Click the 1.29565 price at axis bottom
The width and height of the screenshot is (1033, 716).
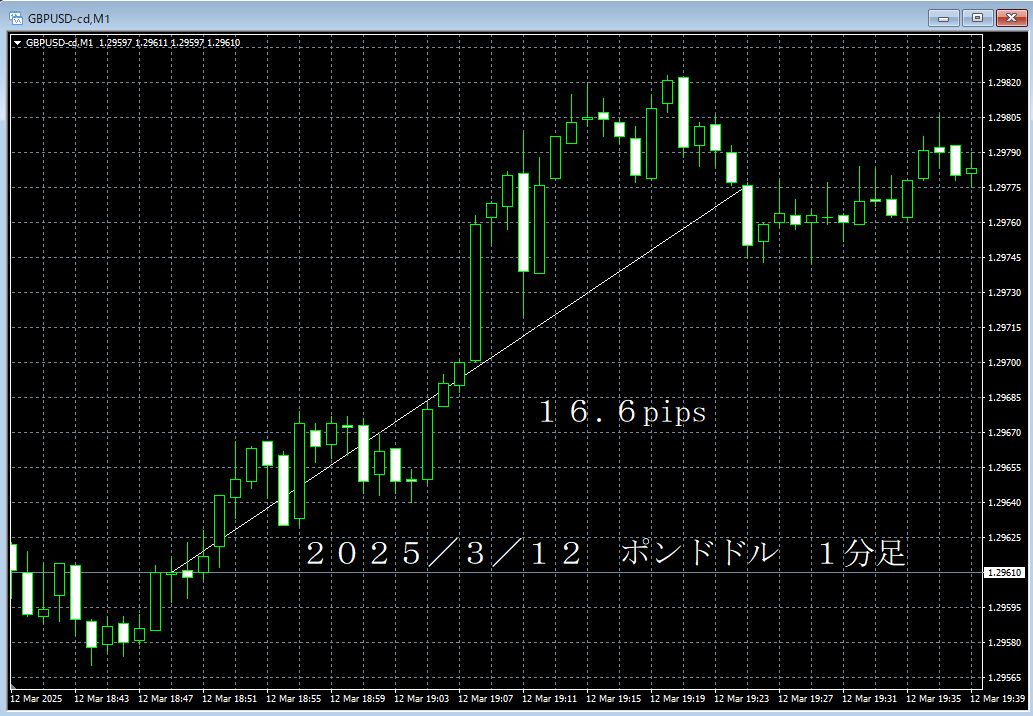(1004, 678)
